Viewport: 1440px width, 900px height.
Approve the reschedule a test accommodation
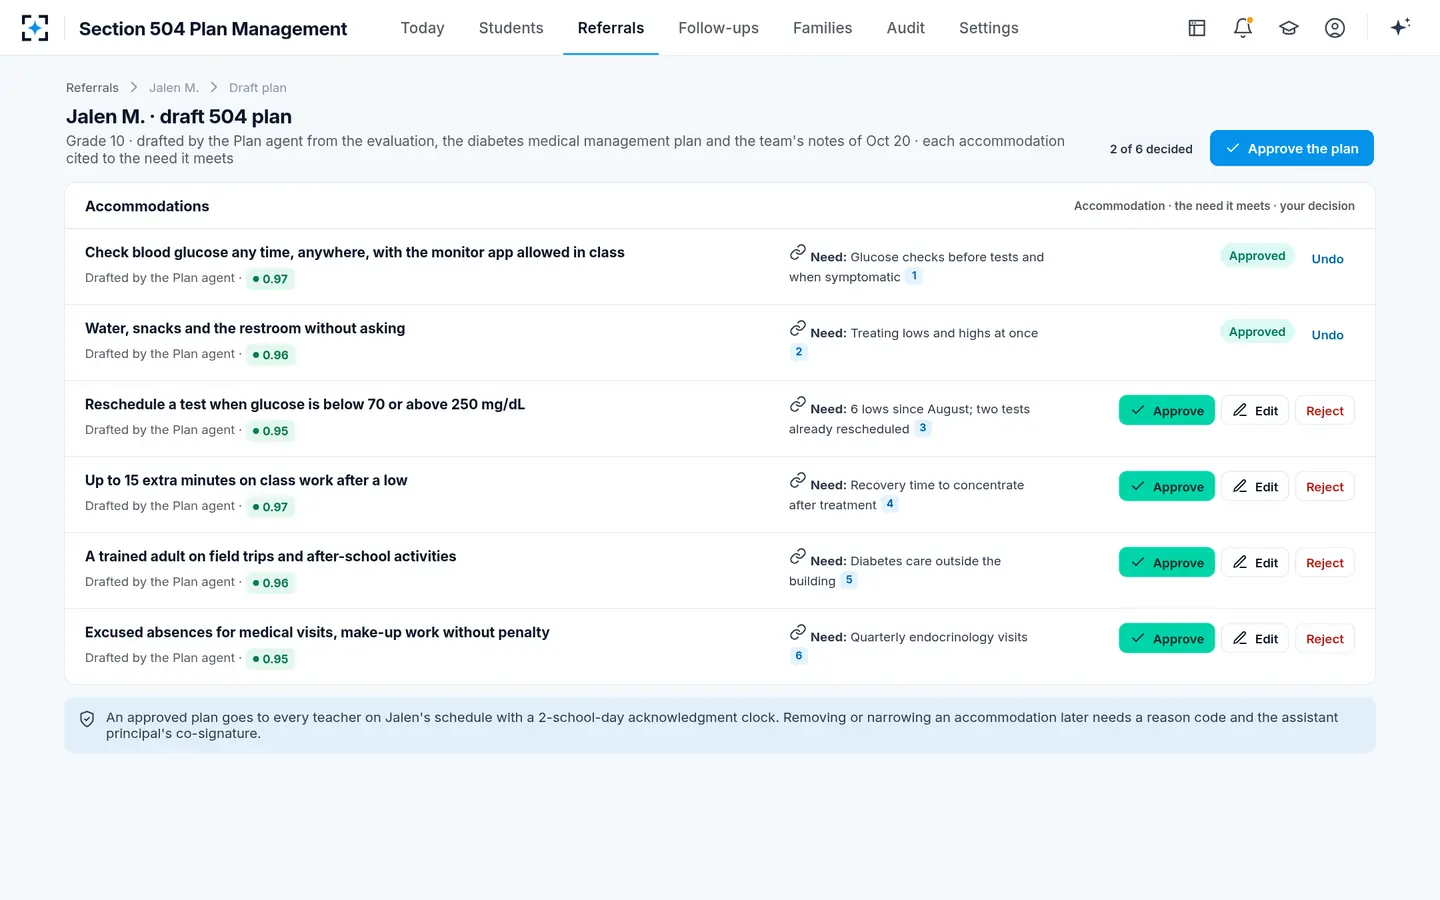[1167, 411]
